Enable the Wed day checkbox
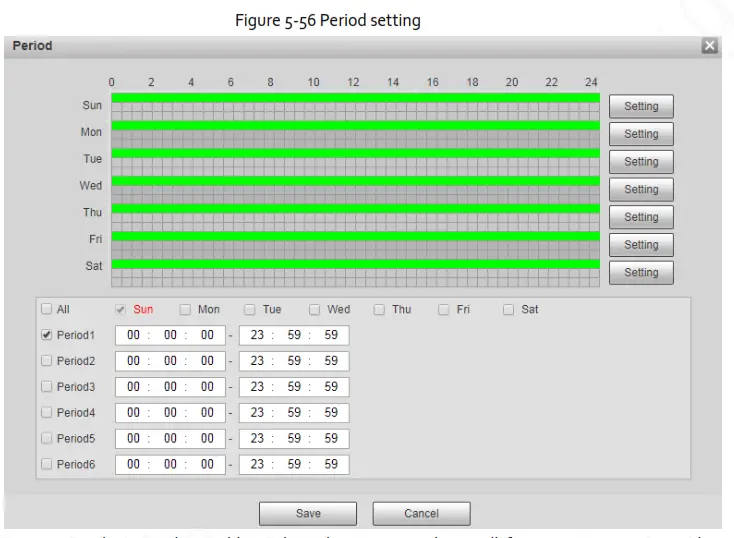 [315, 310]
